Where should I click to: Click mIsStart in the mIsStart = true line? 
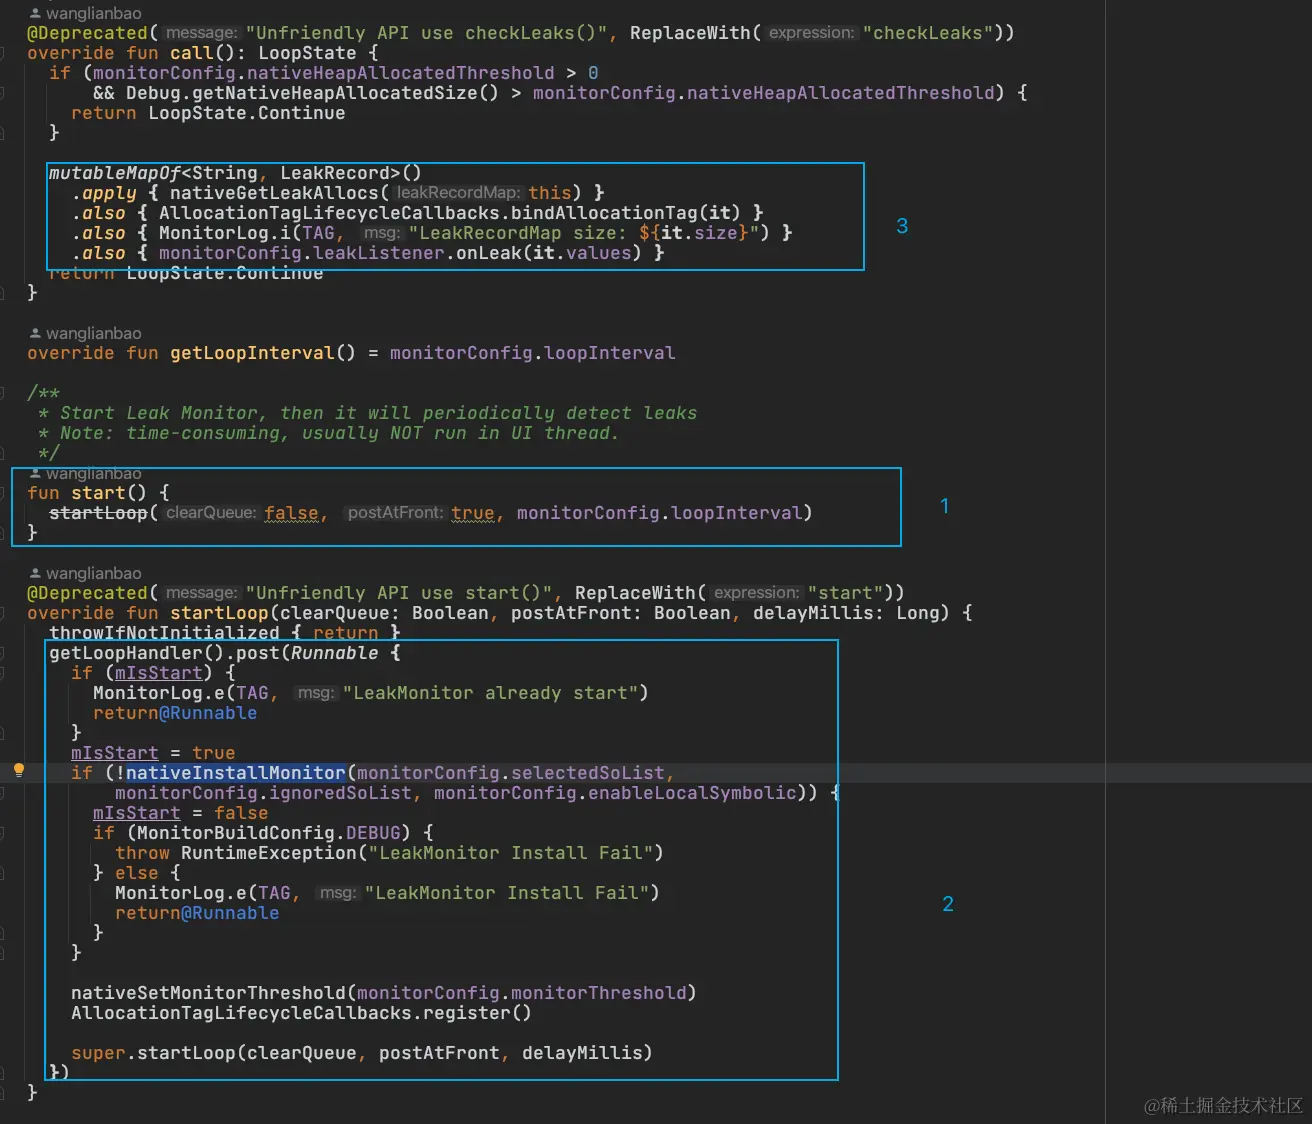[x=115, y=753]
